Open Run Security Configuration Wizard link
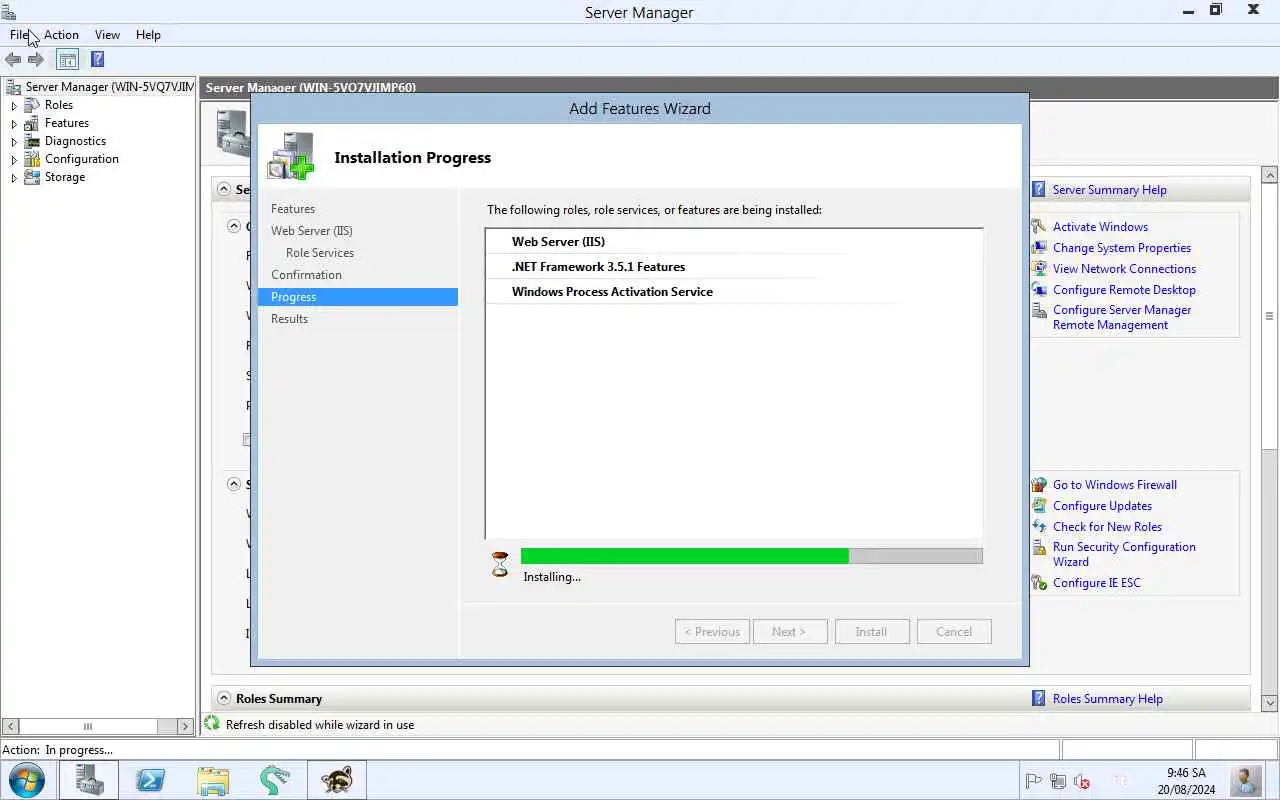The height and width of the screenshot is (800, 1280). pyautogui.click(x=1124, y=554)
